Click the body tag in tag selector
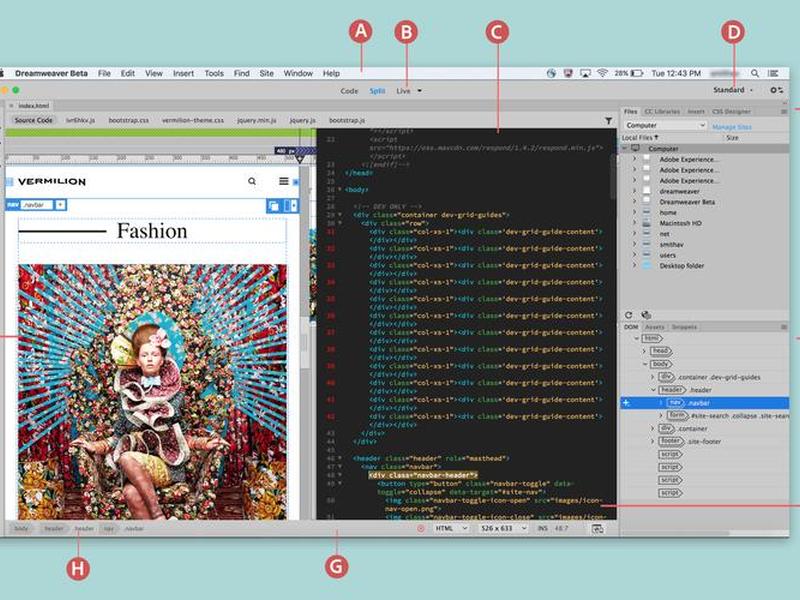Image resolution: width=800 pixels, height=600 pixels. [x=21, y=529]
